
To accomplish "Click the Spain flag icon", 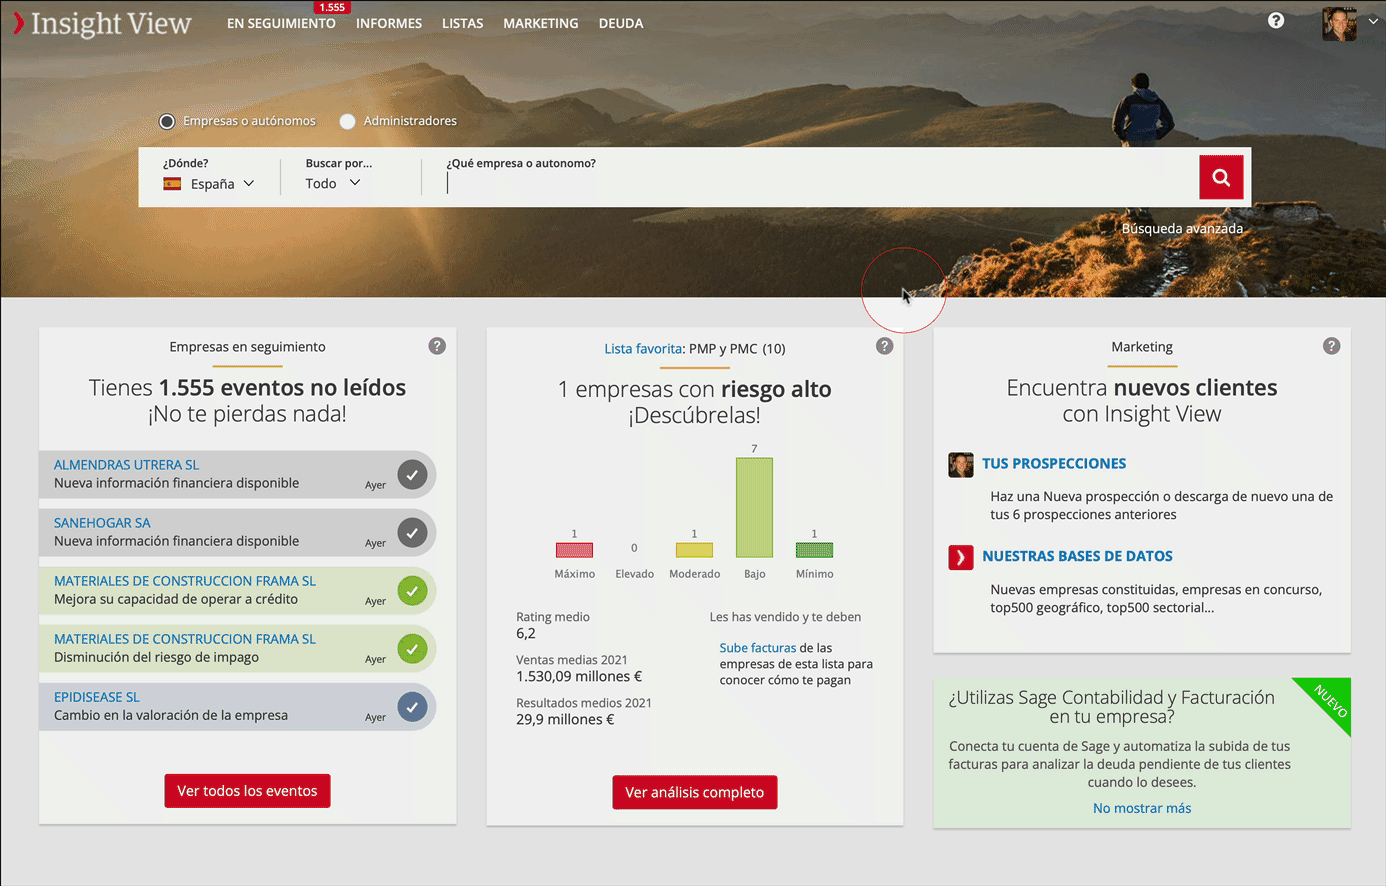I will point(172,184).
